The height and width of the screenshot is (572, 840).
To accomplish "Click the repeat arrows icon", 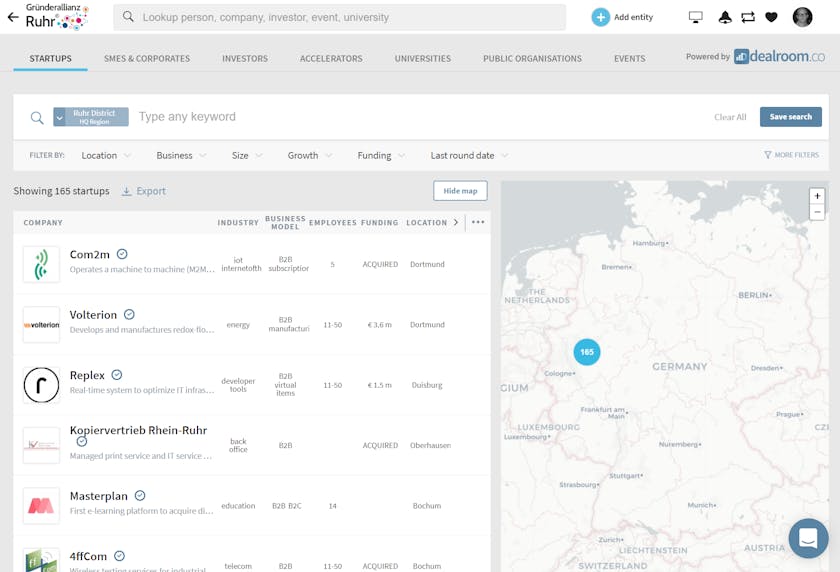I will 747,17.
